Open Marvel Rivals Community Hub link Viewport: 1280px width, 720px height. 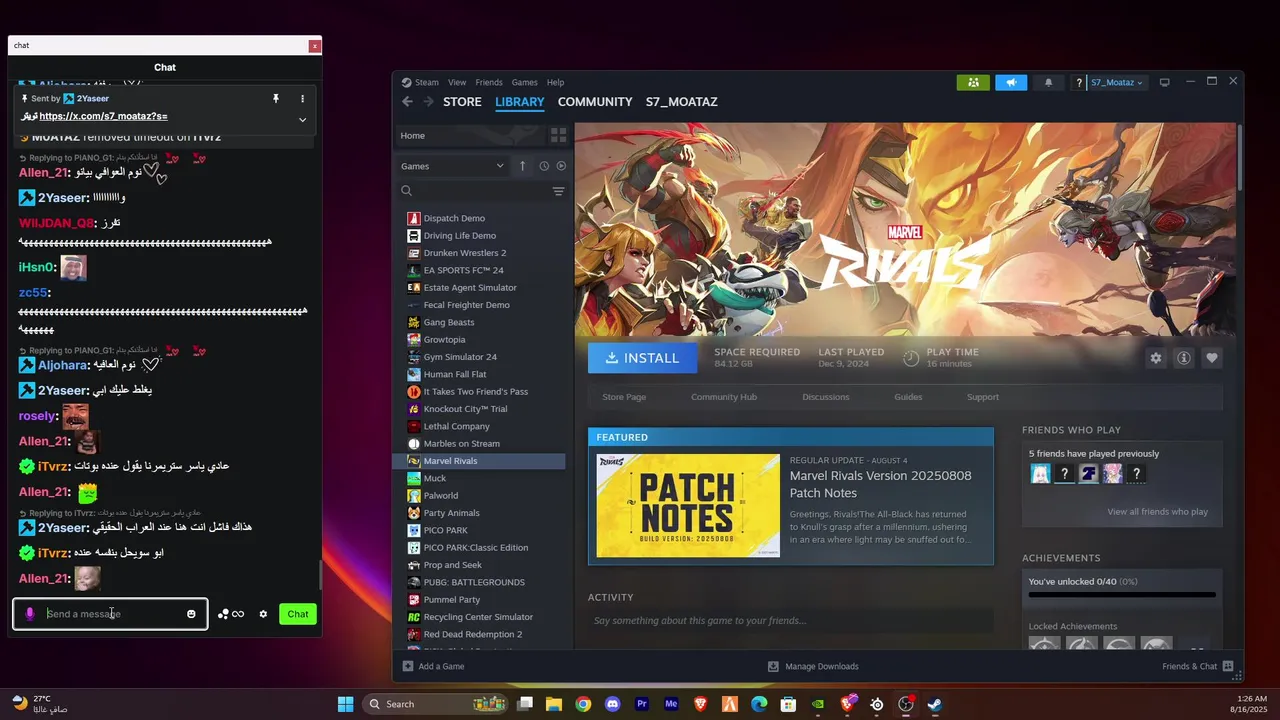point(724,397)
